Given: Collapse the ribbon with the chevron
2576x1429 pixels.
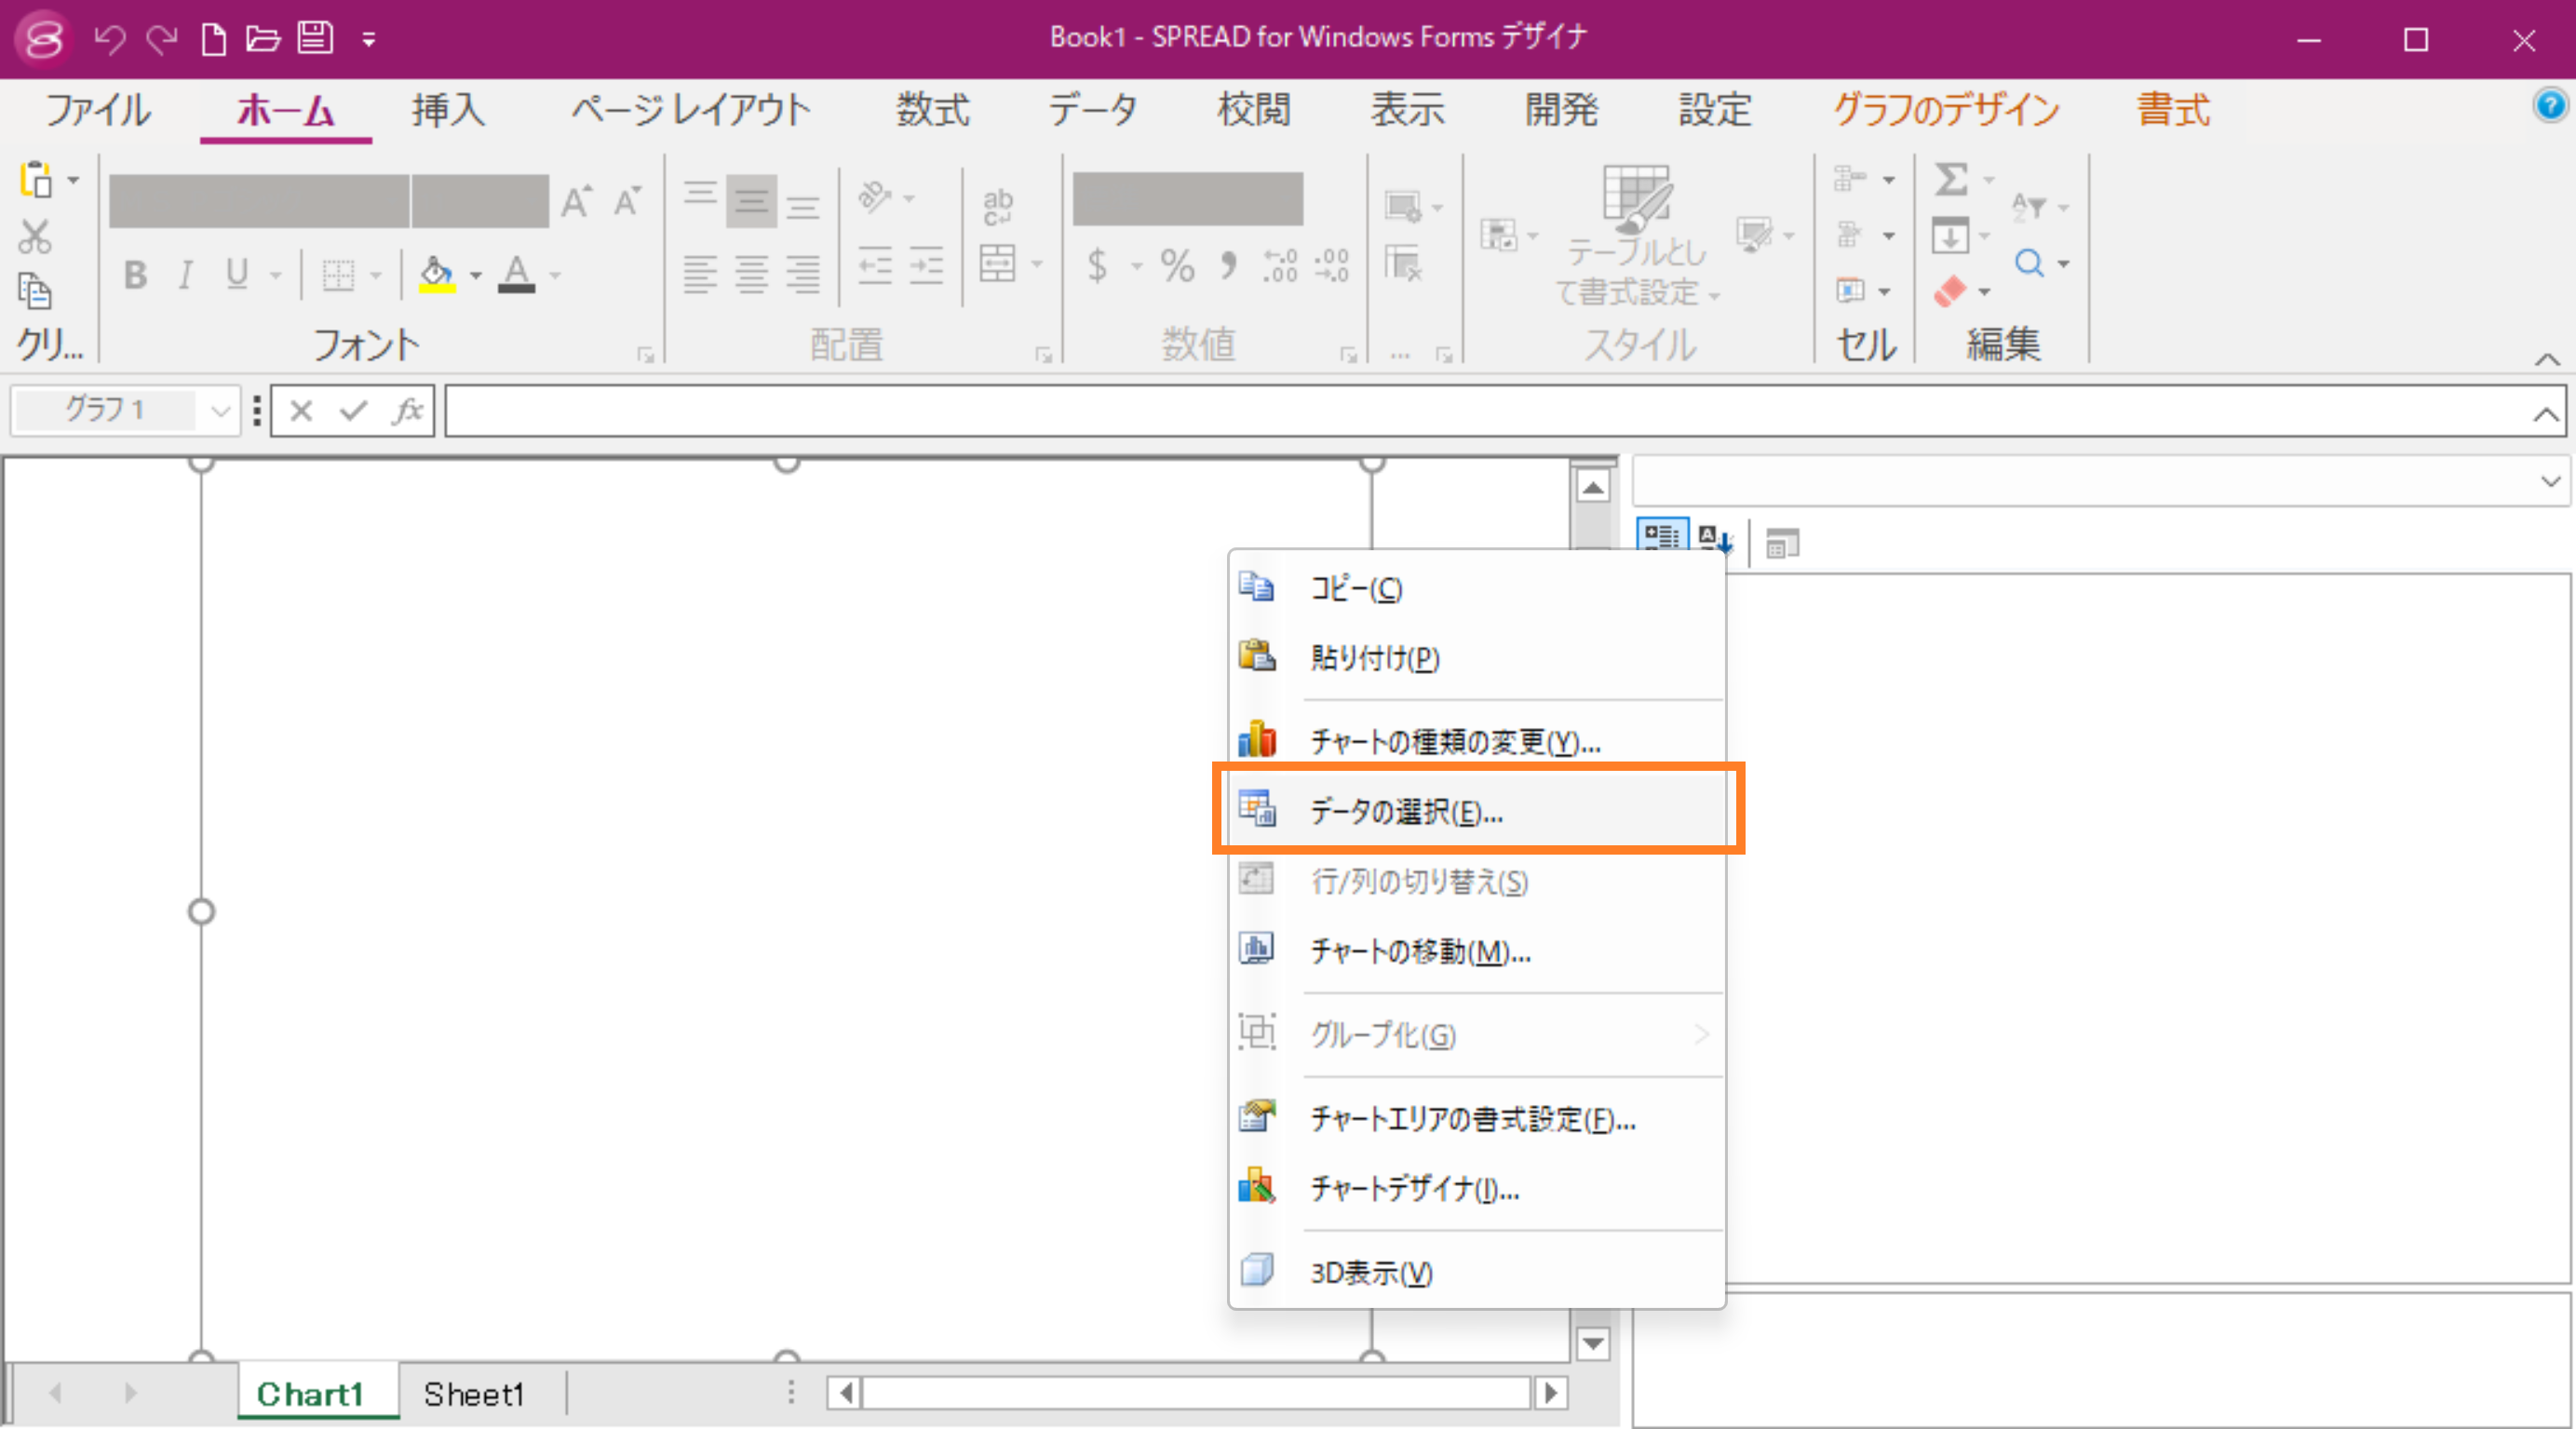Looking at the screenshot, I should coord(2548,359).
